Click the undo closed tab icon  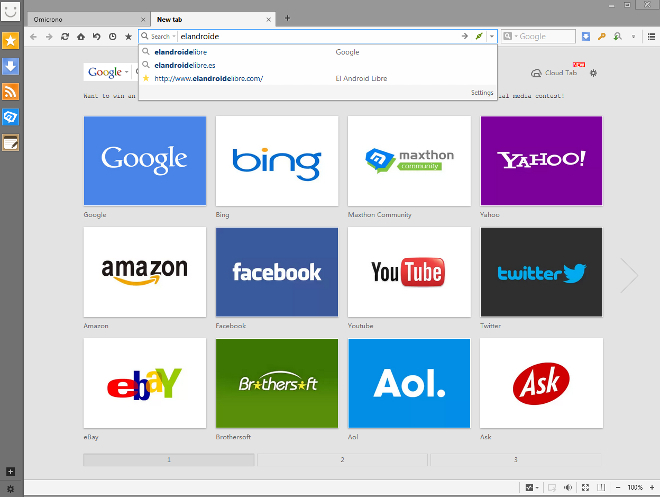(x=97, y=37)
